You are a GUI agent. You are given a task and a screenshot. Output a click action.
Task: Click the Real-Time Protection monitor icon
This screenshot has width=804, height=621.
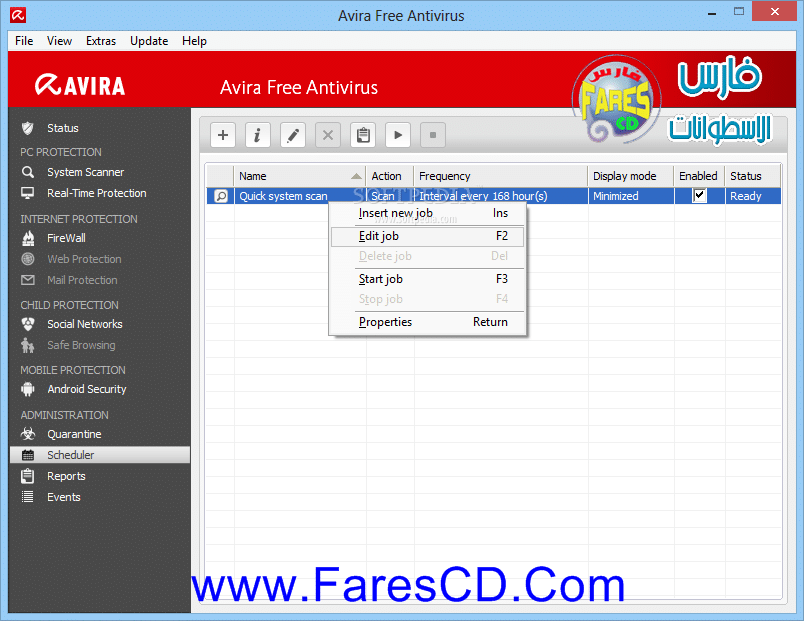(x=28, y=193)
